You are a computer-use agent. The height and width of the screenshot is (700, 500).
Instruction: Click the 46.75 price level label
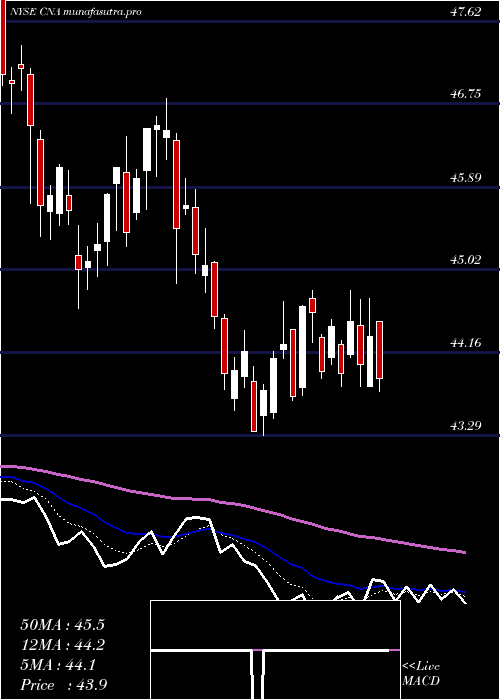coord(465,94)
